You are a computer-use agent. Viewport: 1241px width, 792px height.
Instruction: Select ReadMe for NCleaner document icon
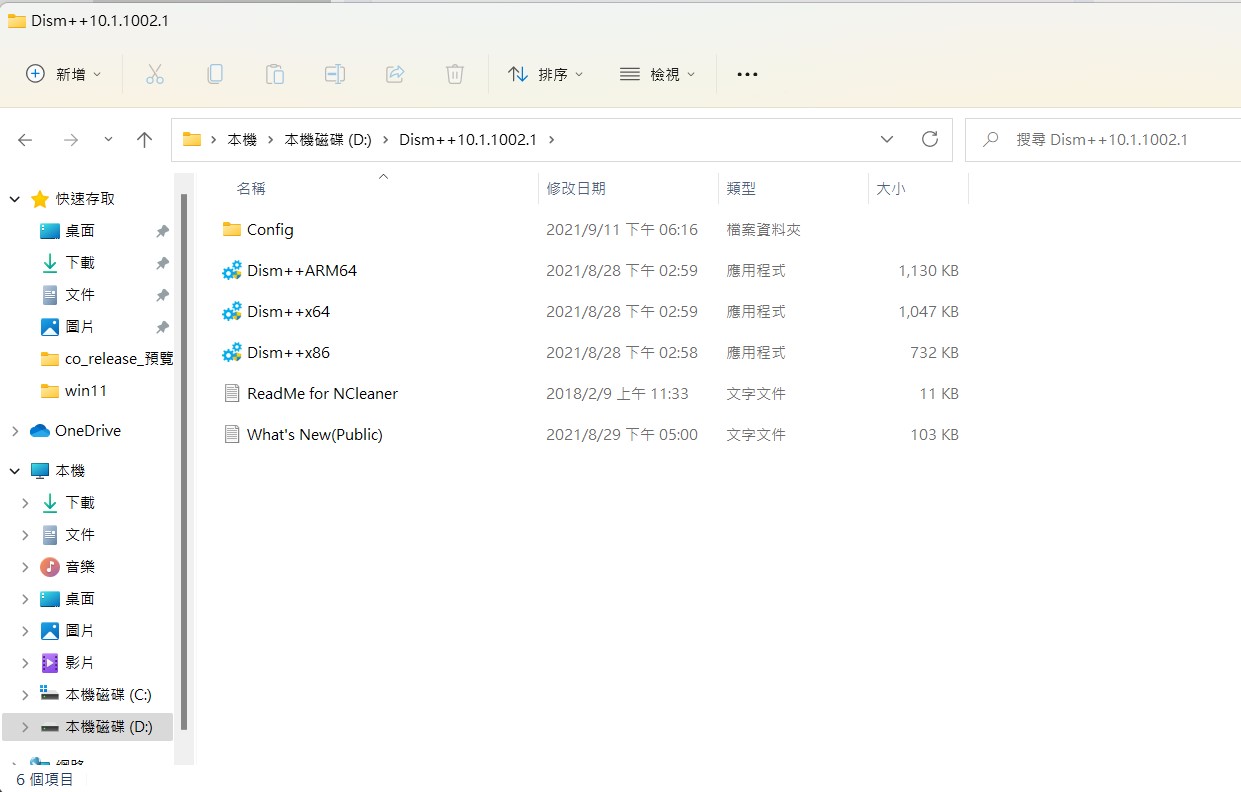point(232,393)
